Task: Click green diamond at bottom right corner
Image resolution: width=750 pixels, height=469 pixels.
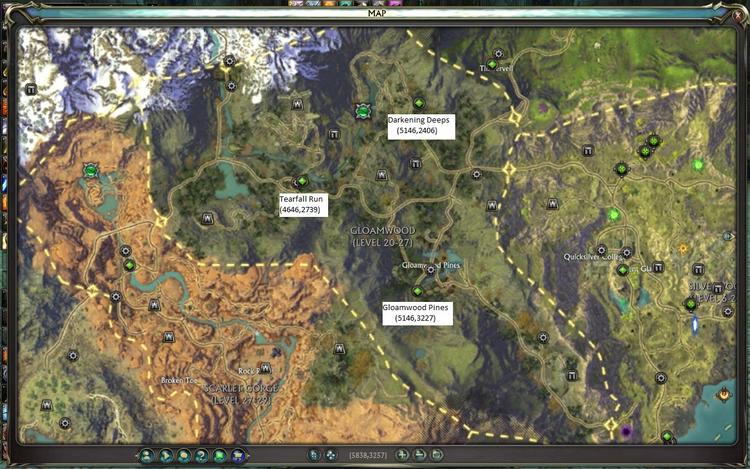Action: click(667, 436)
